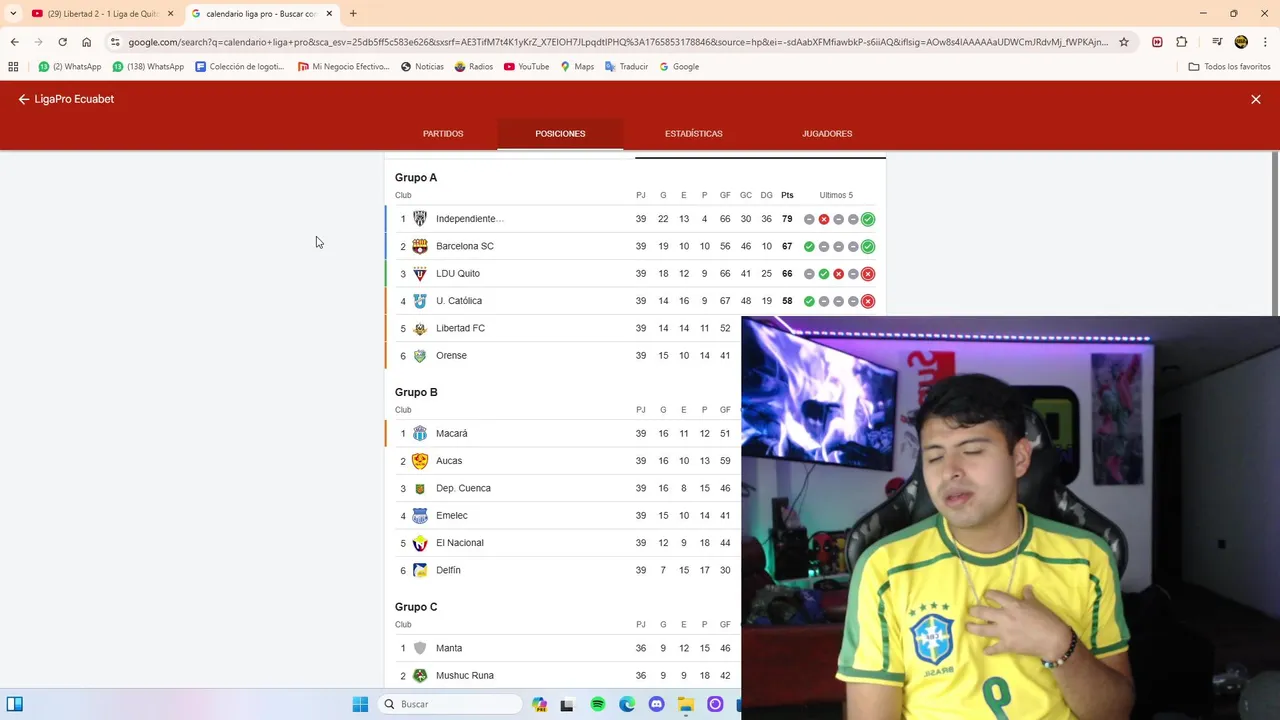1280x720 pixels.
Task: Open the tab search dropdown arrow
Action: click(x=12, y=14)
